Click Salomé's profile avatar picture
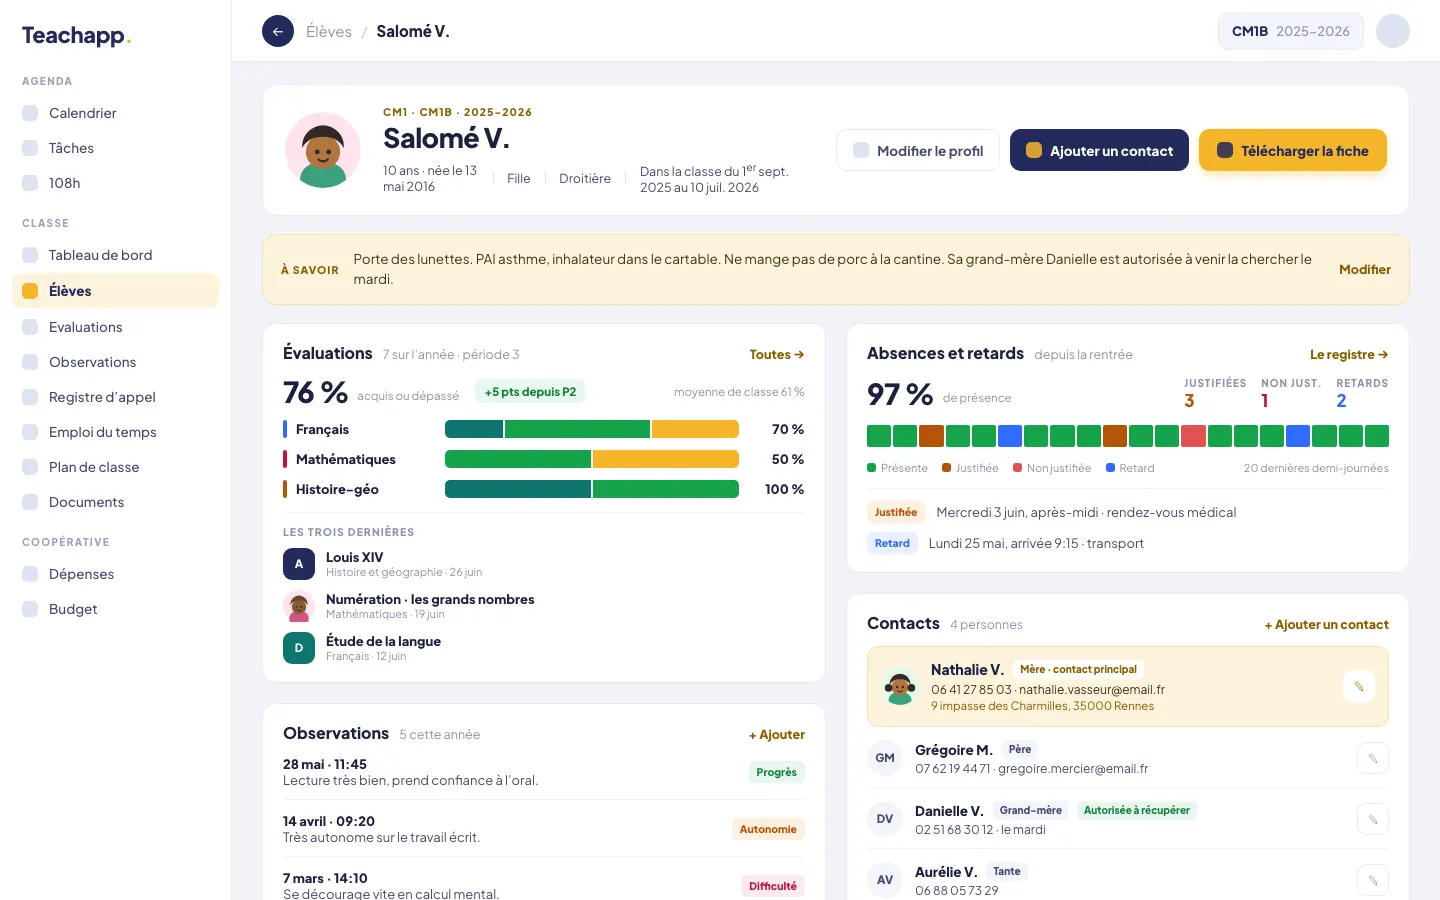Screen dimensions: 1440x900 pyautogui.click(x=323, y=150)
